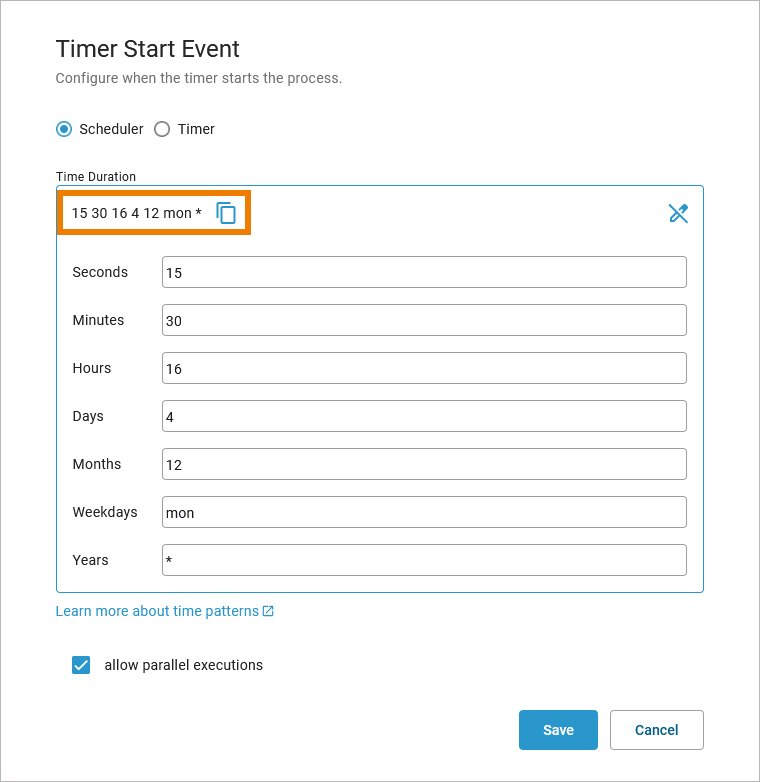
Task: Toggle the pencil edit-mode icon
Action: (678, 213)
